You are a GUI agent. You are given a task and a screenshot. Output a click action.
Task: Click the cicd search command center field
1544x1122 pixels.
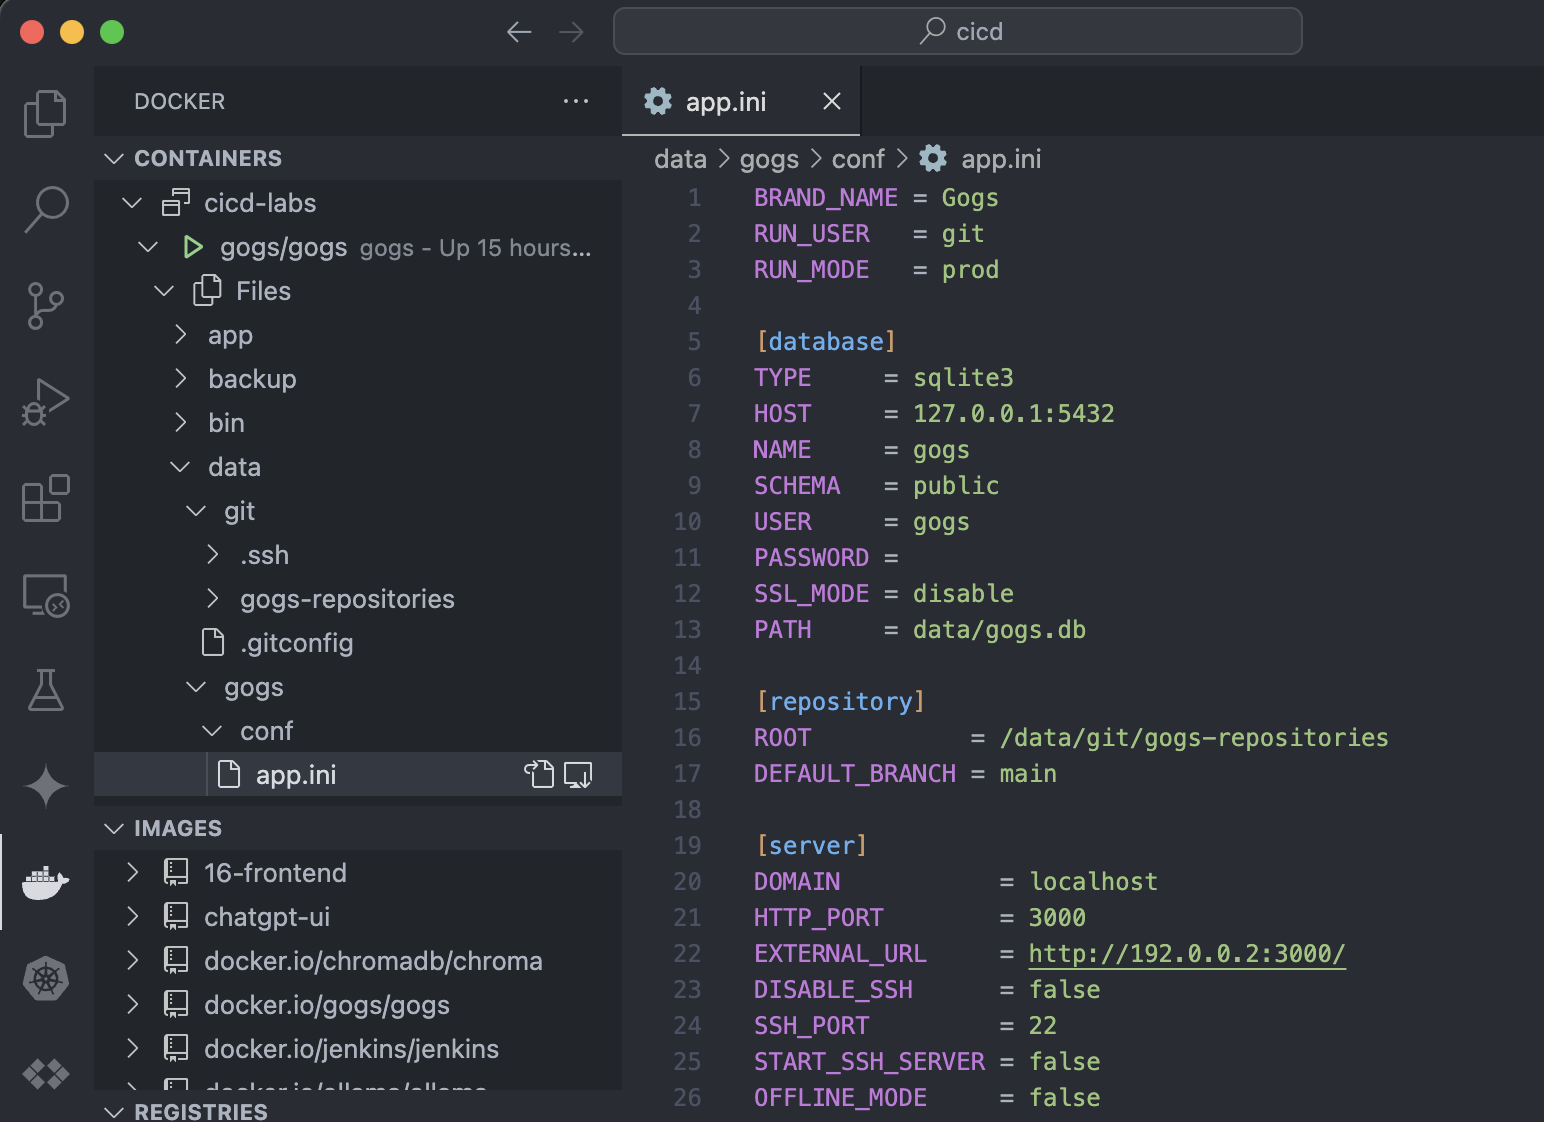(x=957, y=32)
